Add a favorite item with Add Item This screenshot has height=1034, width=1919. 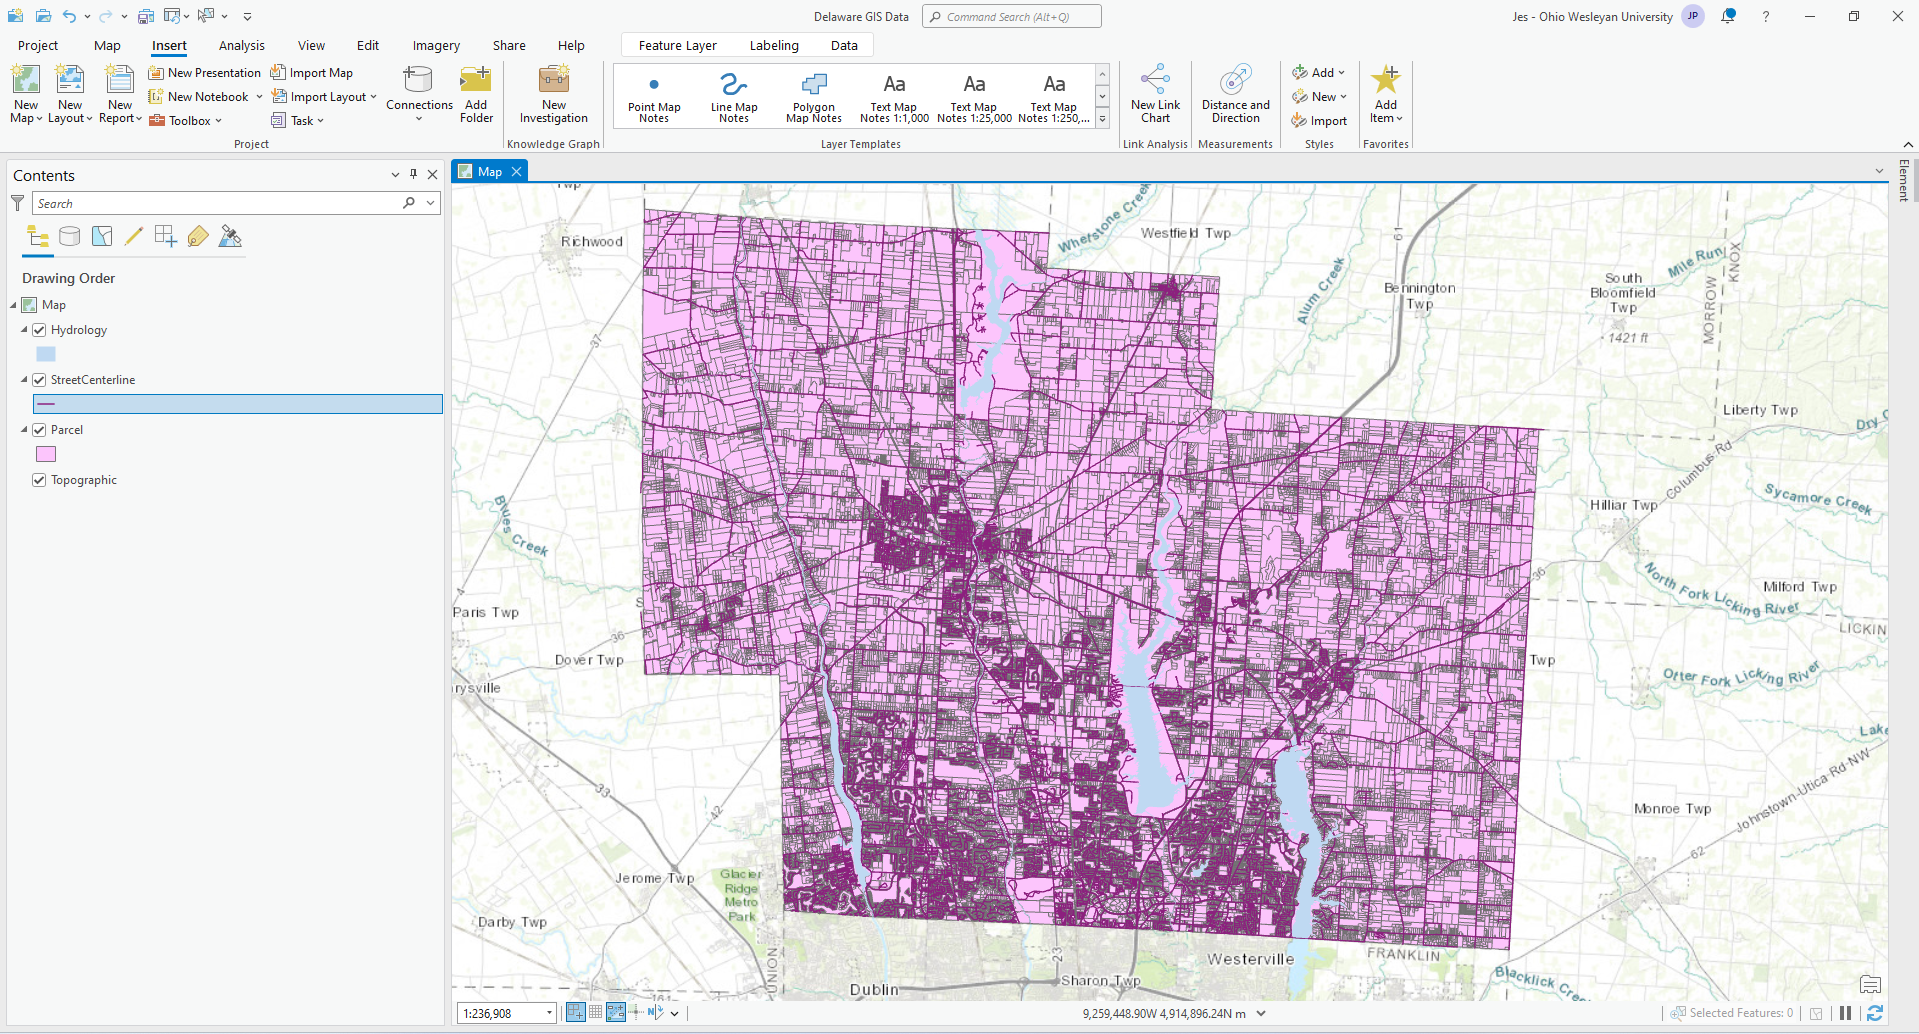point(1386,95)
